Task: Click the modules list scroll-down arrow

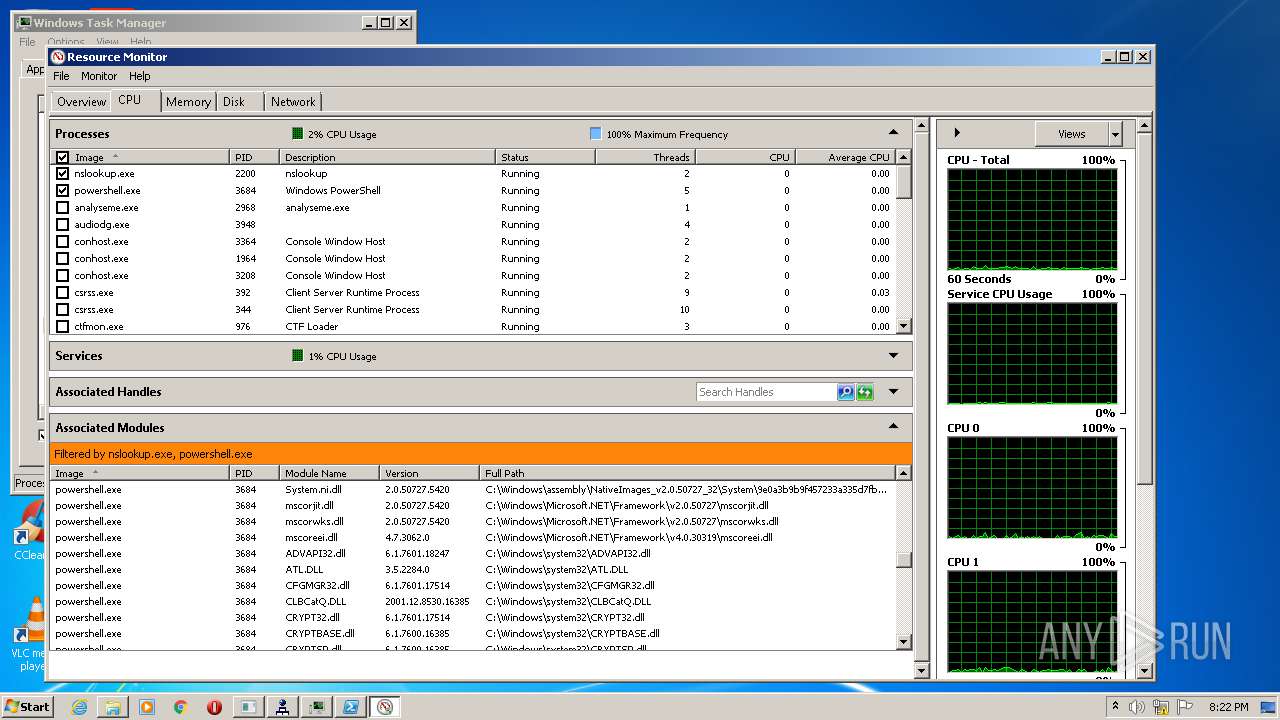Action: [904, 642]
